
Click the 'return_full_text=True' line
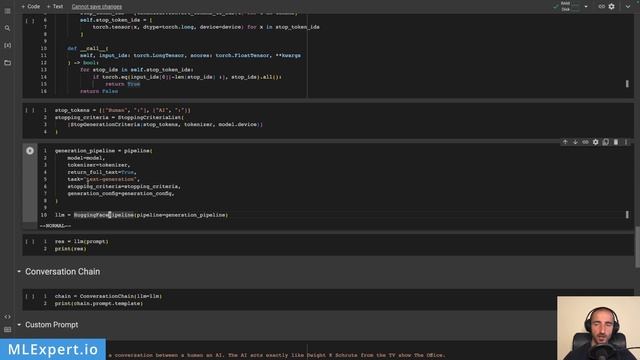tap(102, 172)
